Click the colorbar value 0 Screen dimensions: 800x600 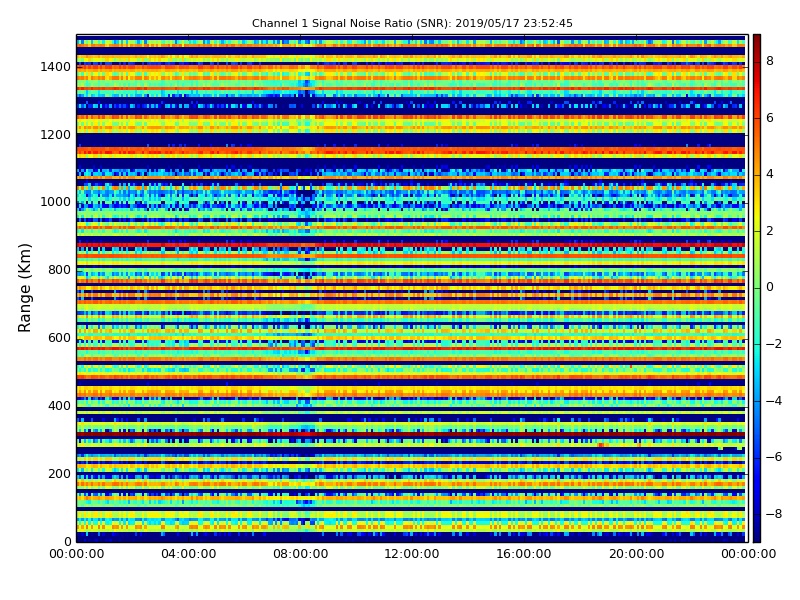pyautogui.click(x=770, y=287)
